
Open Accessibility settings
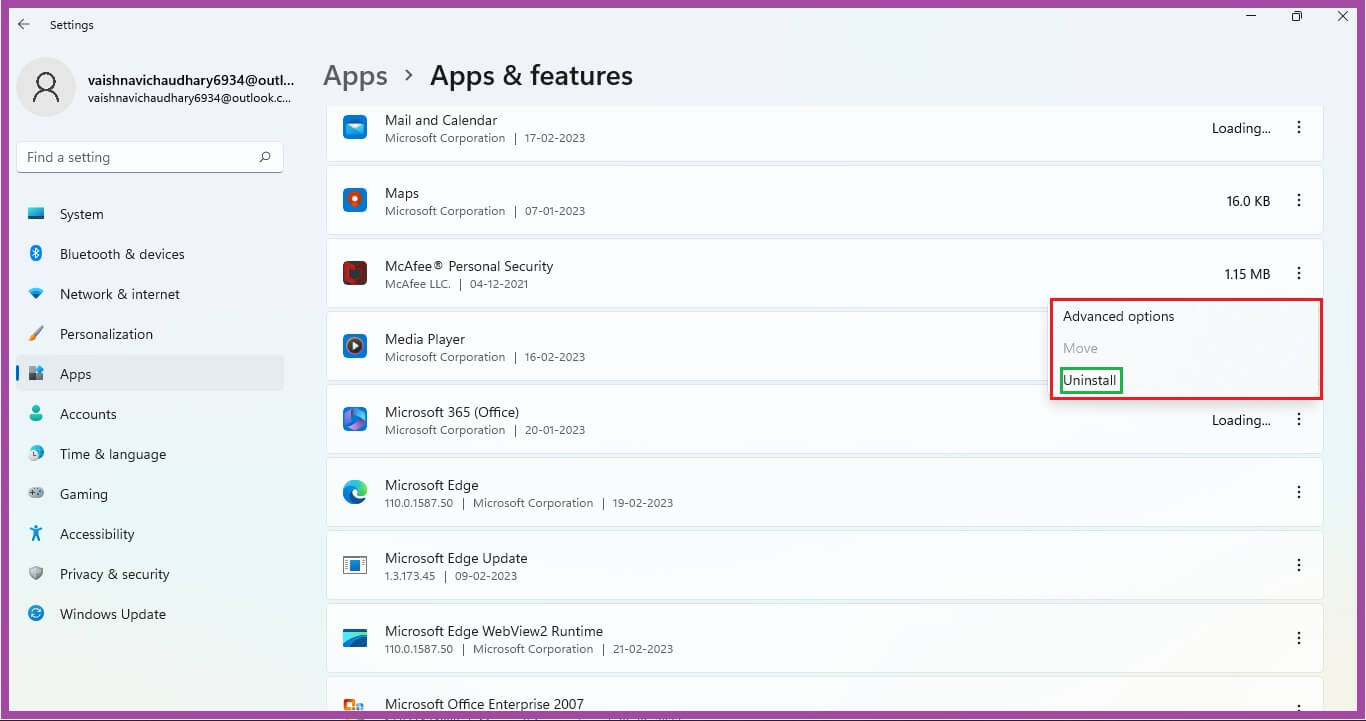pyautogui.click(x=150, y=534)
